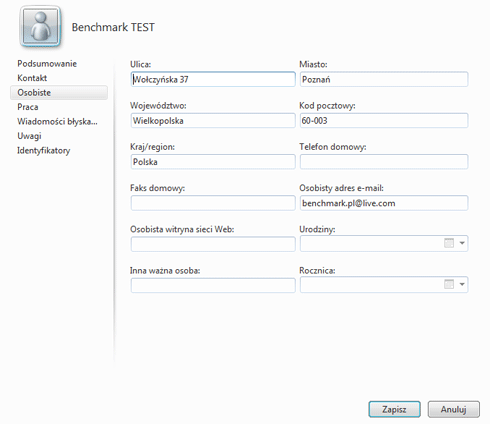Focus the Ulica field with Wołczyńska 37
The width and height of the screenshot is (490, 424).
(213, 79)
